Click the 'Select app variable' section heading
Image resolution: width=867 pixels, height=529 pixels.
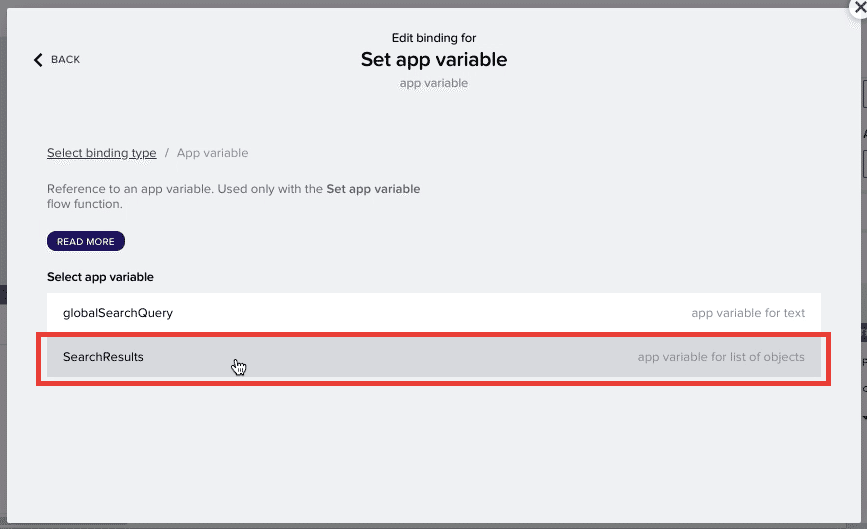(x=100, y=277)
